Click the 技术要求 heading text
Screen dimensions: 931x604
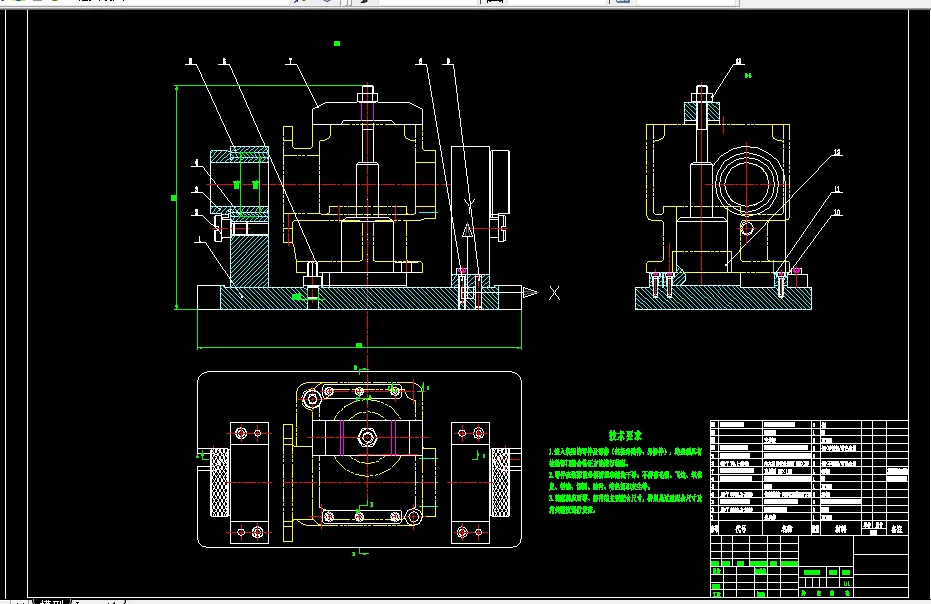coord(625,435)
